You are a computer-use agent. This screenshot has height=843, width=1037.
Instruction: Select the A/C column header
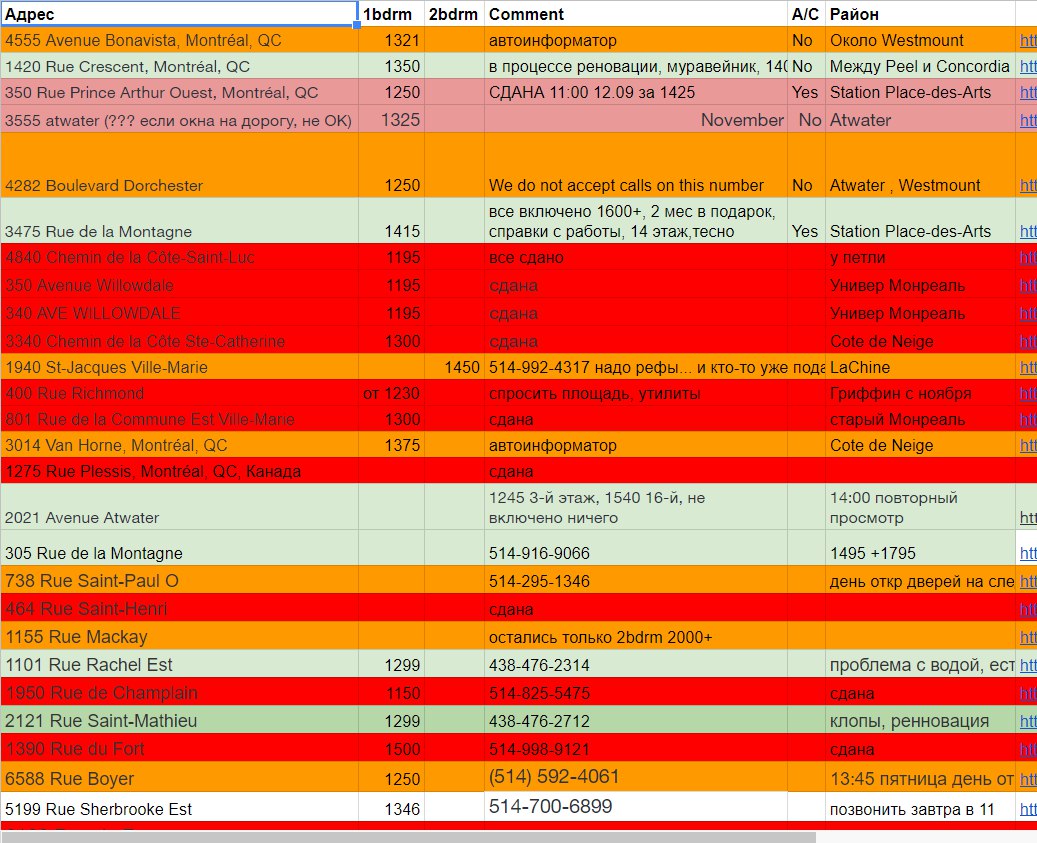pyautogui.click(x=806, y=14)
